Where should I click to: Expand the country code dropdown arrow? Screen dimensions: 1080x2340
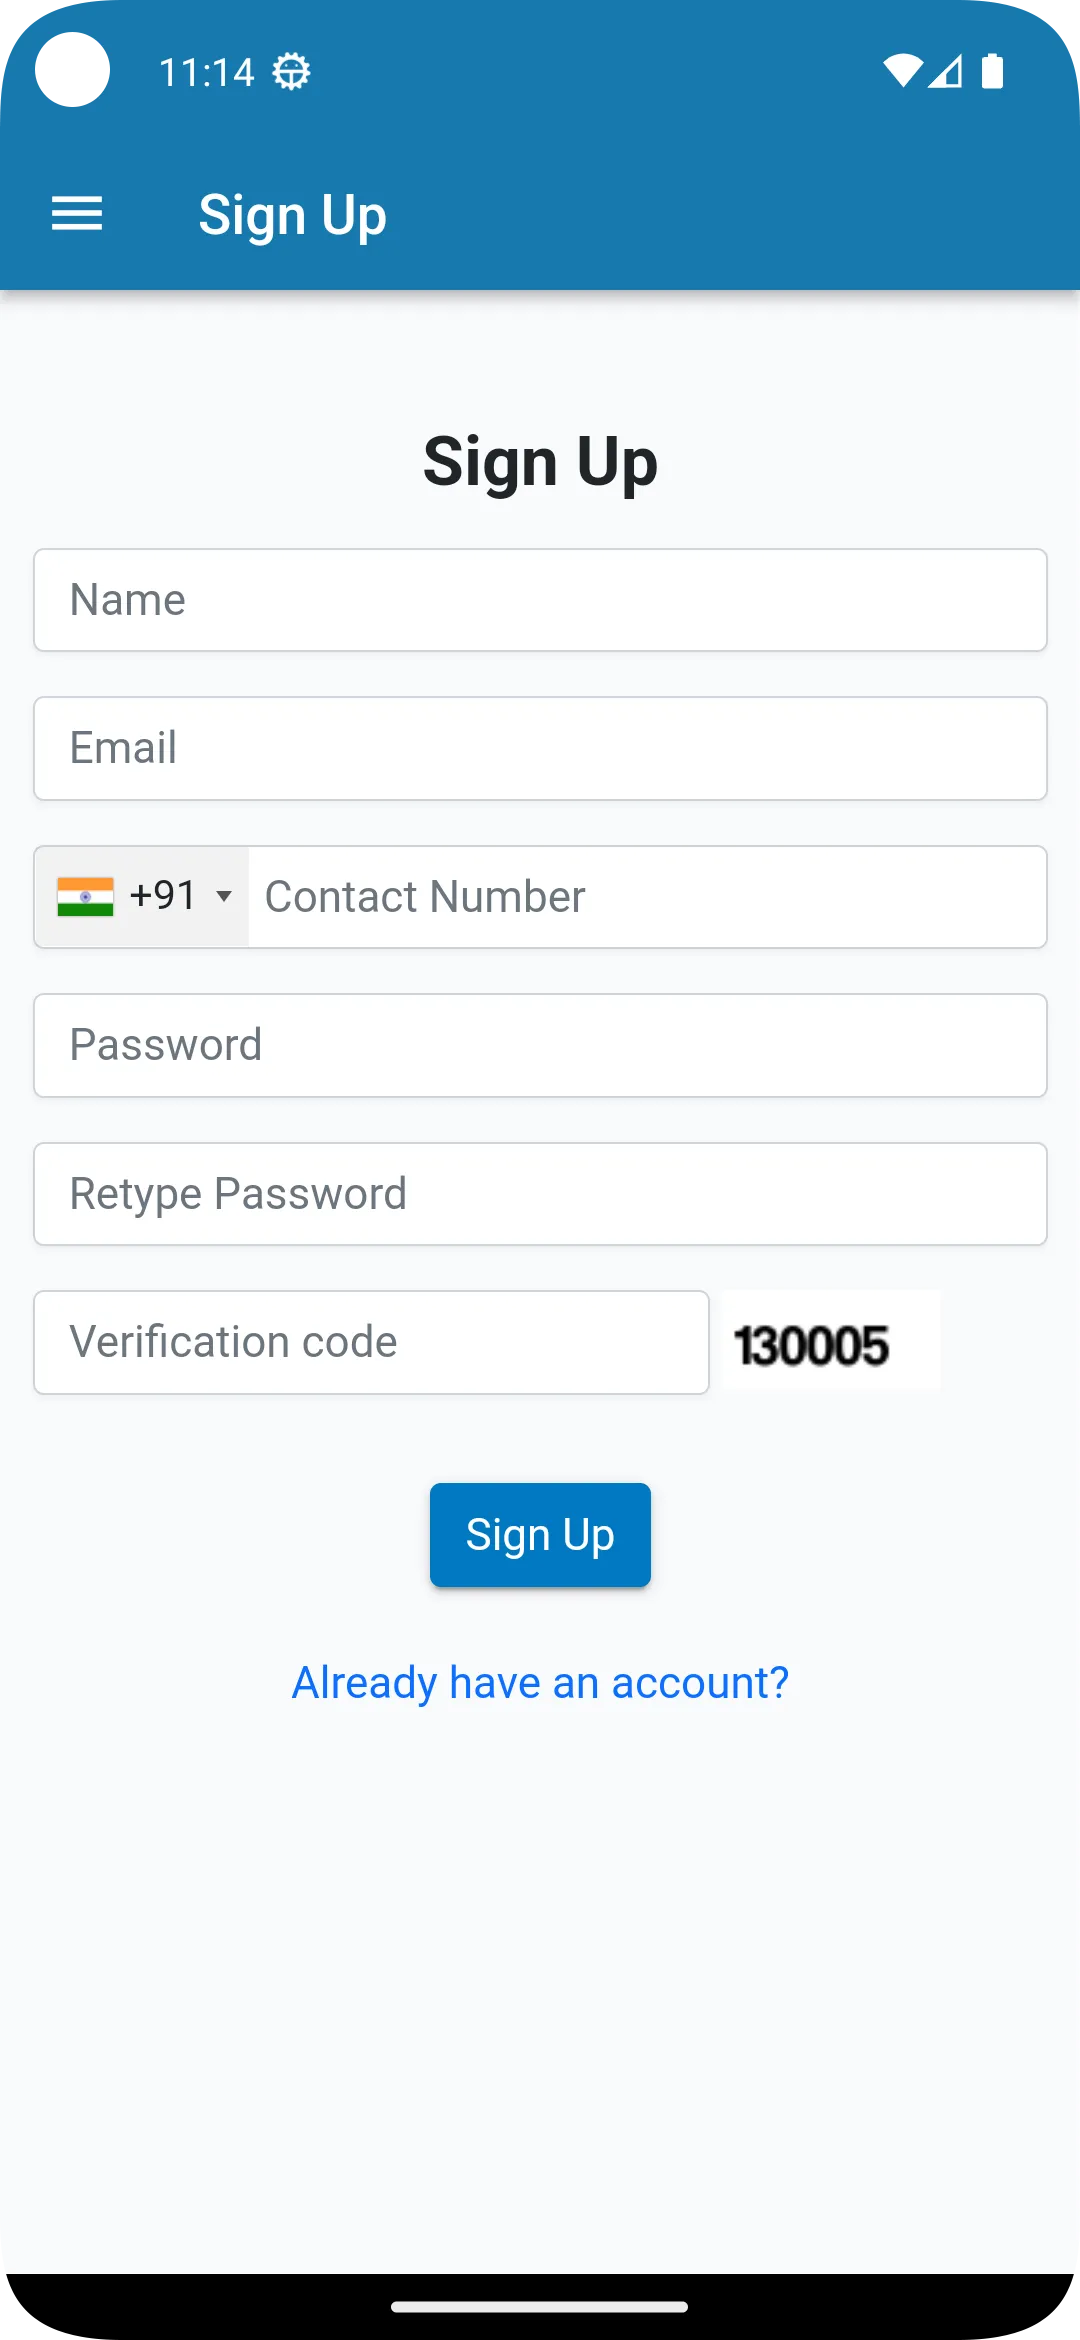[225, 896]
